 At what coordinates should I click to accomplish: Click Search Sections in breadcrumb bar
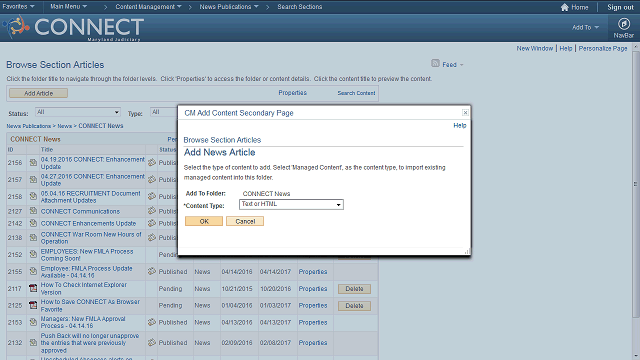click(300, 7)
